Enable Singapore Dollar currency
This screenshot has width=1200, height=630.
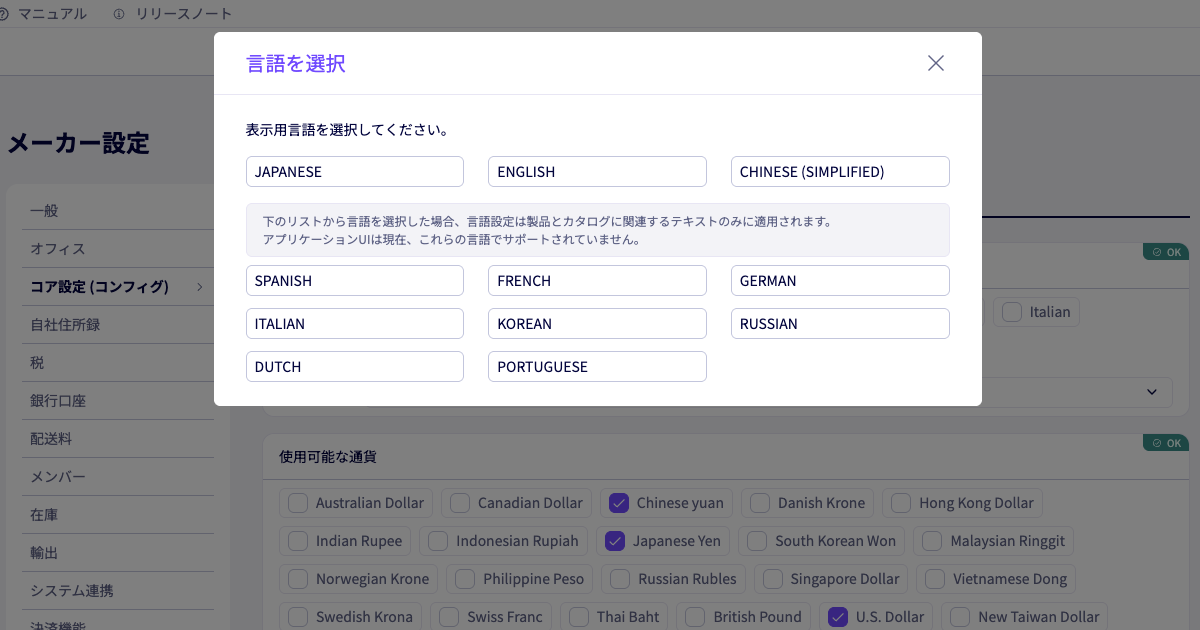(772, 579)
